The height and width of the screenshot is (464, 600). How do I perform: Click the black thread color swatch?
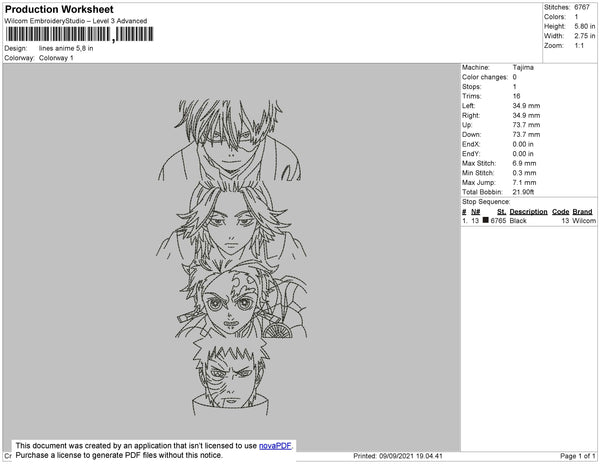pos(486,220)
